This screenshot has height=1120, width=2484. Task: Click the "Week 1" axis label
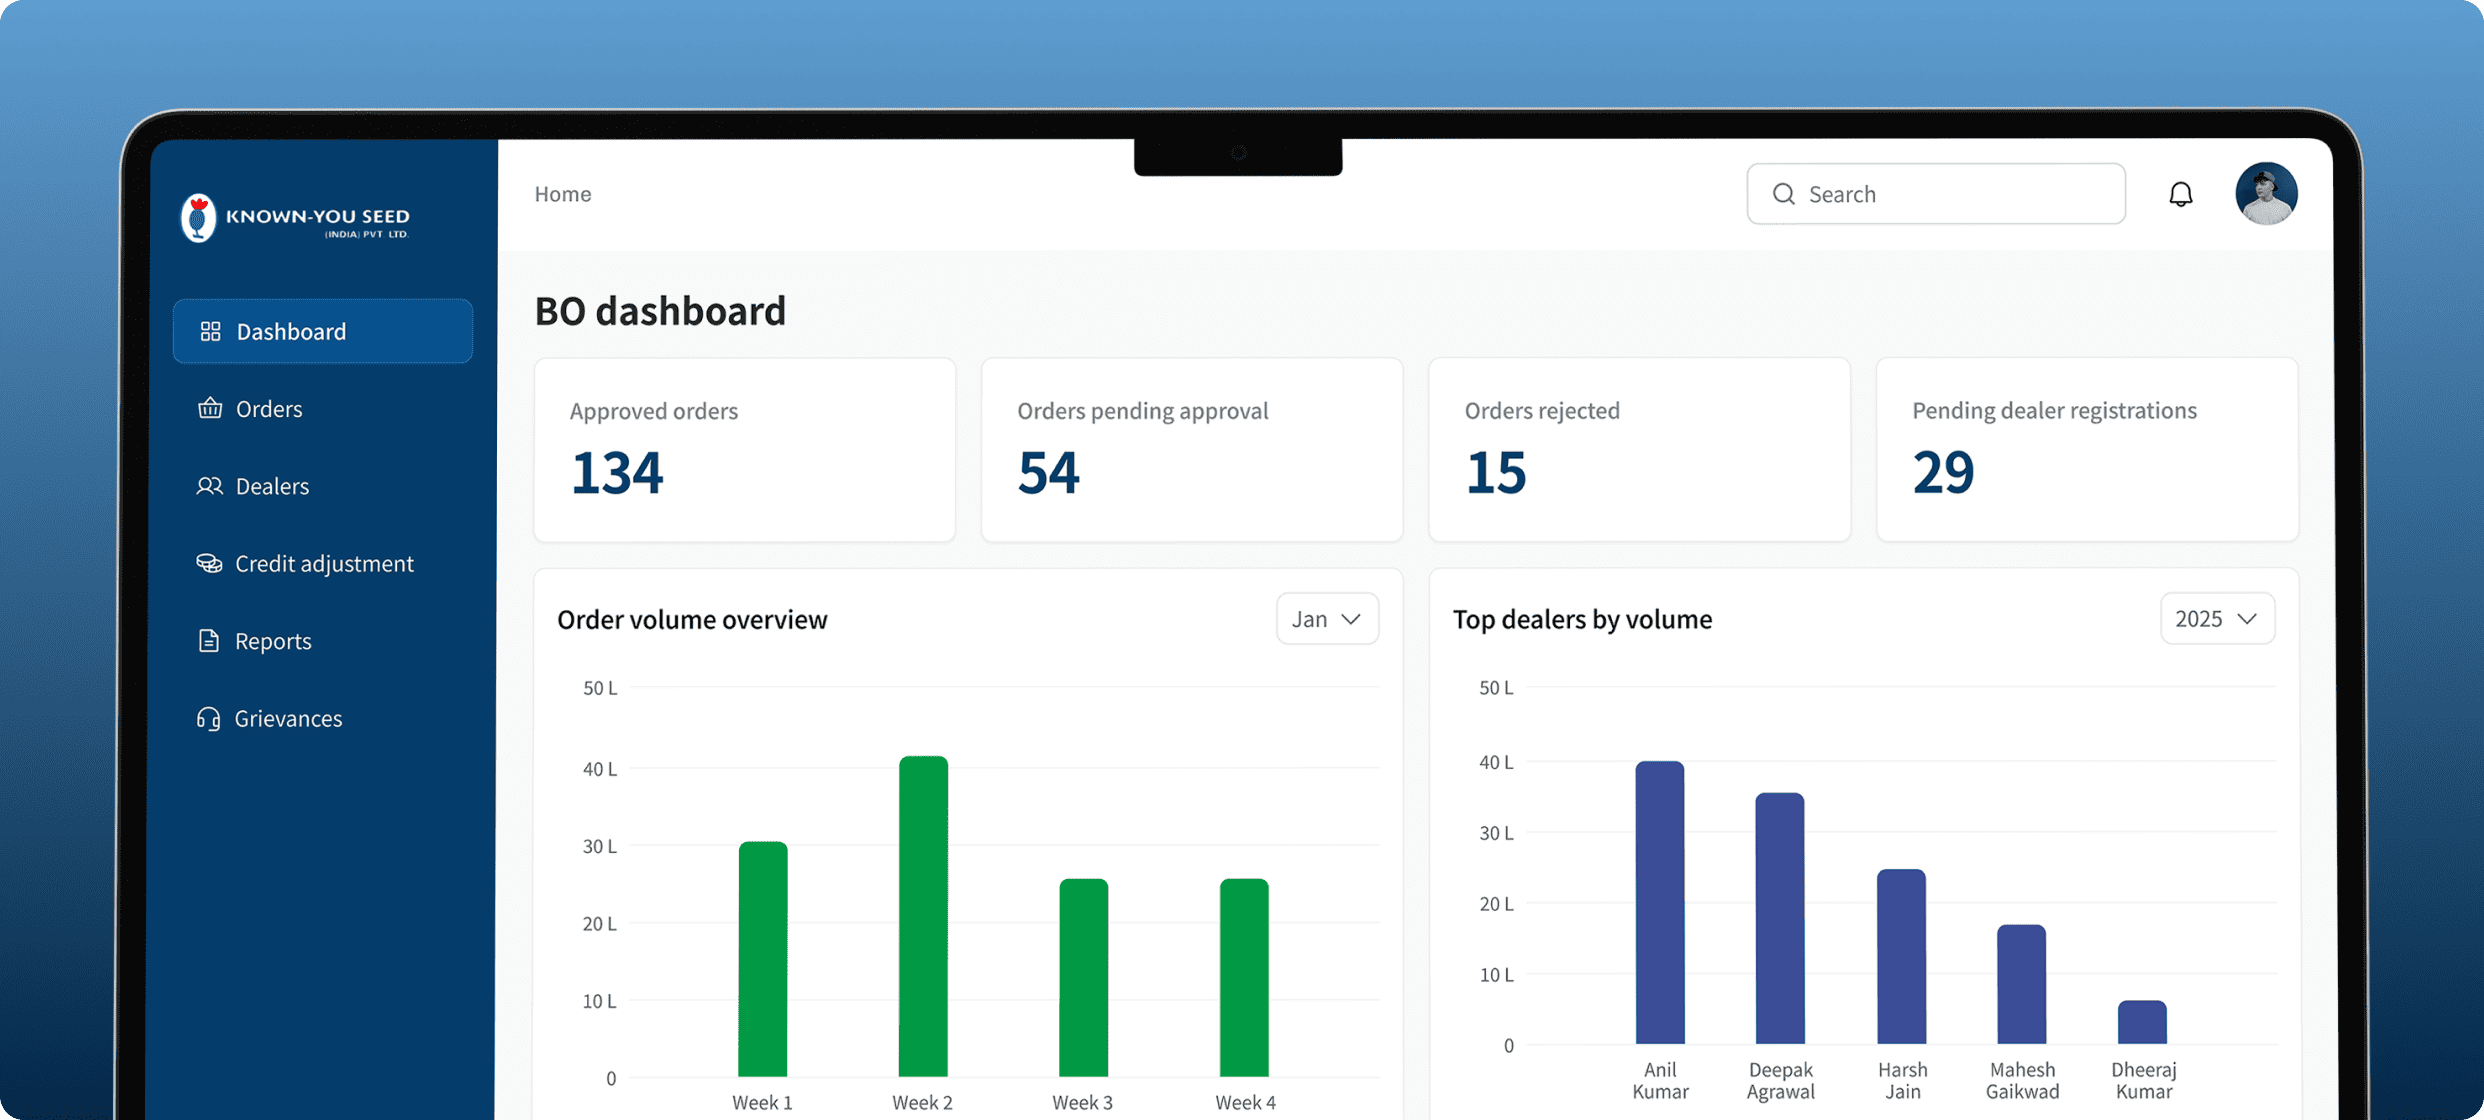762,1103
